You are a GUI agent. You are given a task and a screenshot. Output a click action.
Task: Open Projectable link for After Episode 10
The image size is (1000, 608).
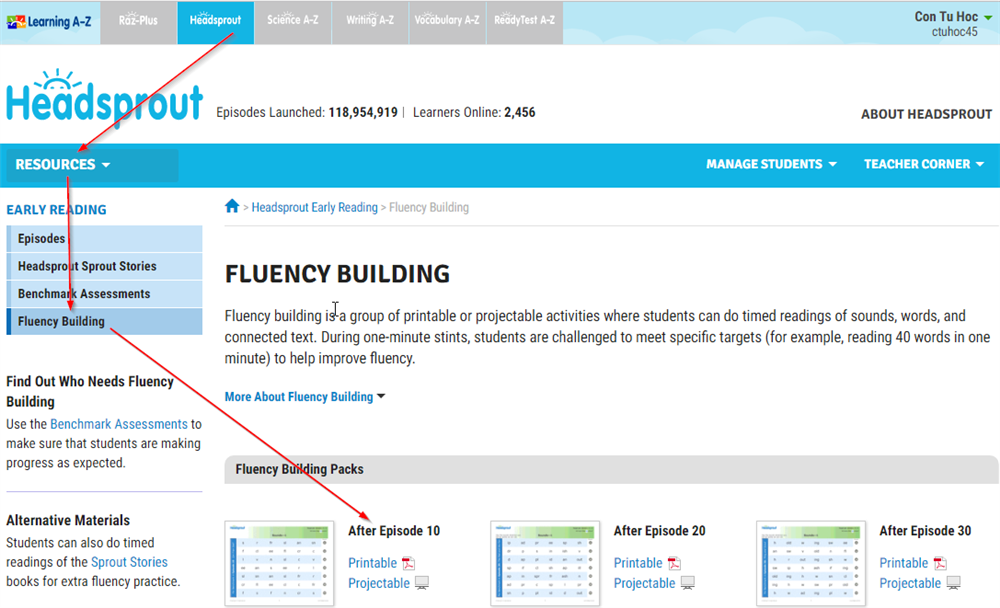[379, 583]
